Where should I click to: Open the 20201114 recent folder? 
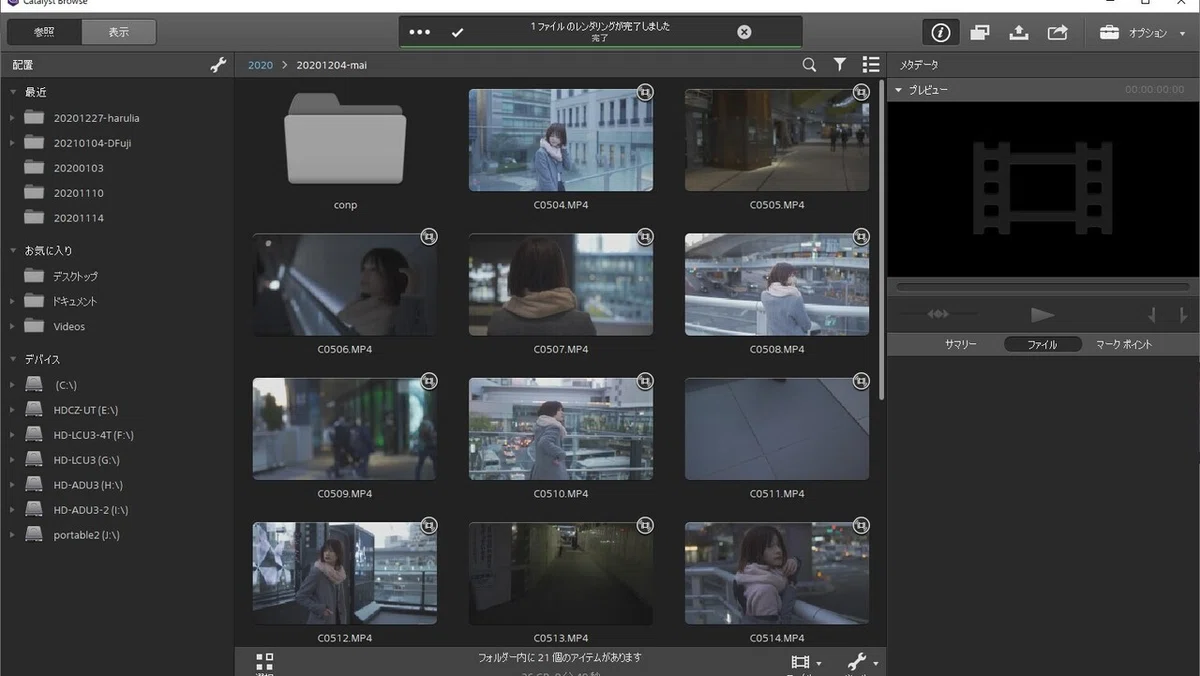(78, 218)
